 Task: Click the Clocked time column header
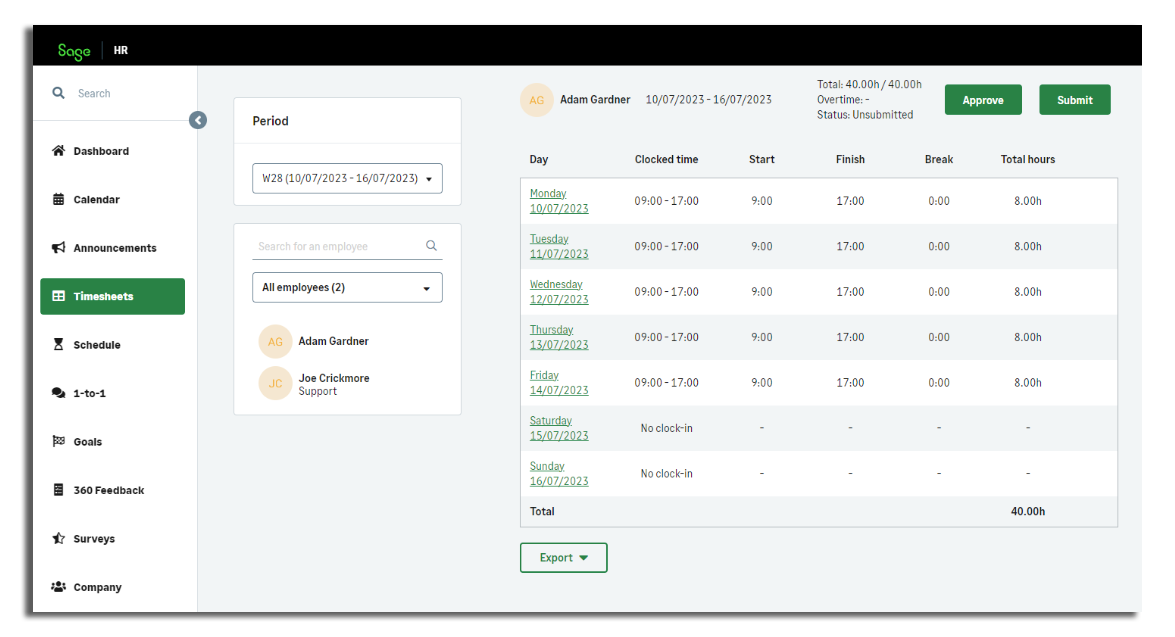(x=666, y=159)
